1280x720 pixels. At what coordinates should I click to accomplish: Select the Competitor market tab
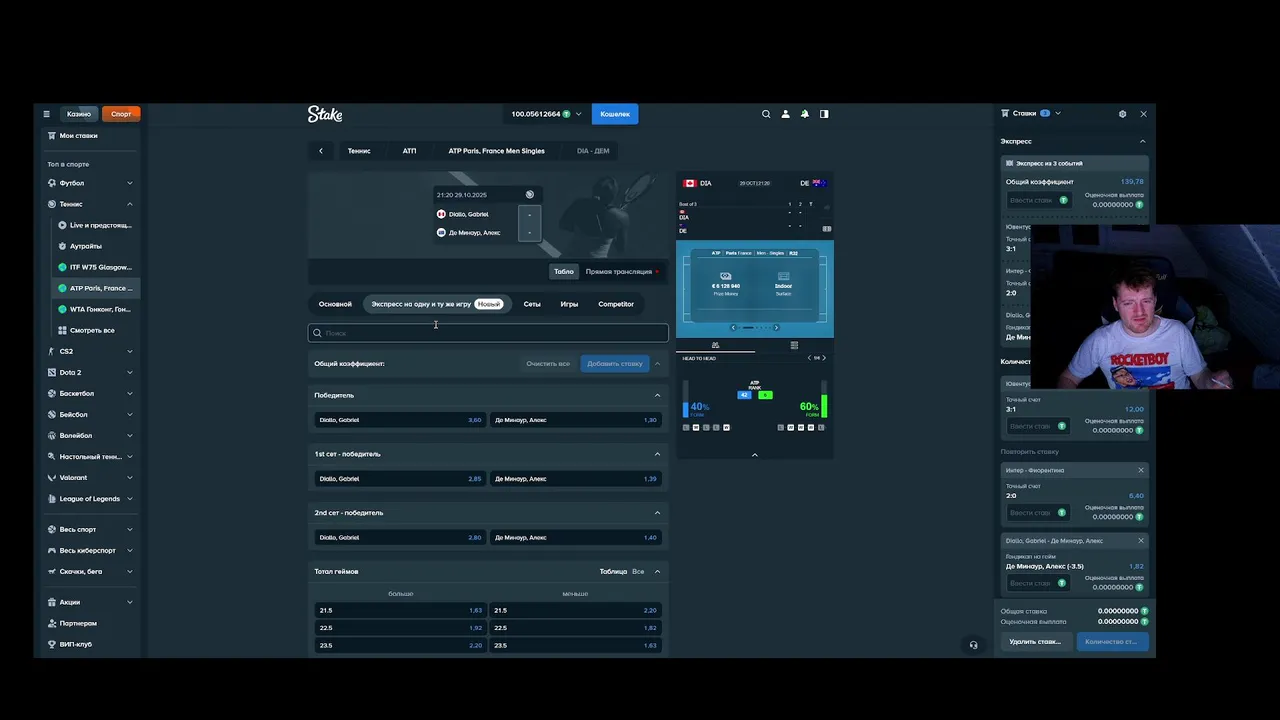coord(616,304)
